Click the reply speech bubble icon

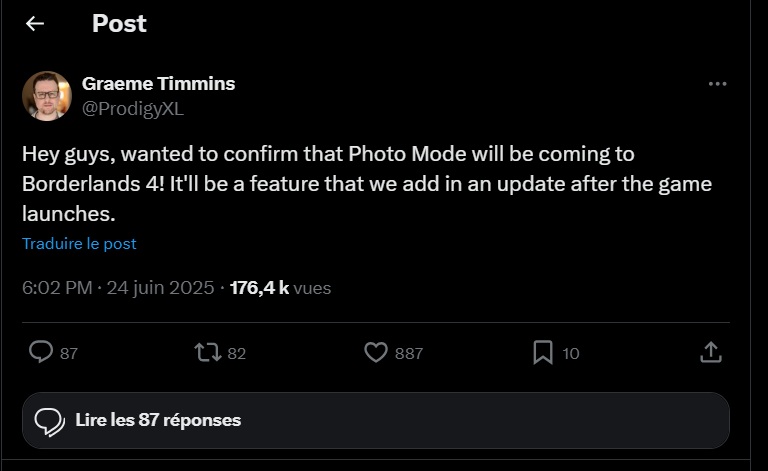pyautogui.click(x=41, y=352)
